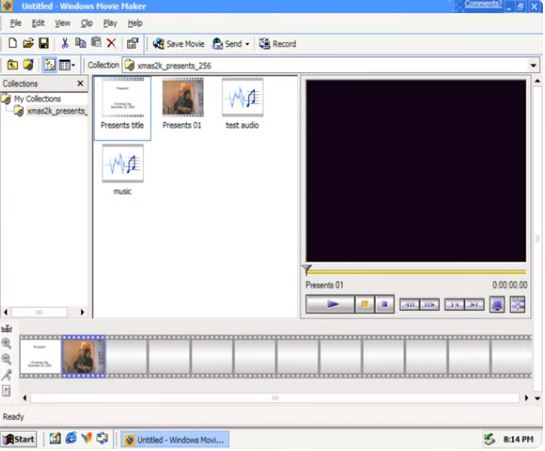The height and width of the screenshot is (451, 545).
Task: Open the View menu
Action: [x=63, y=23]
